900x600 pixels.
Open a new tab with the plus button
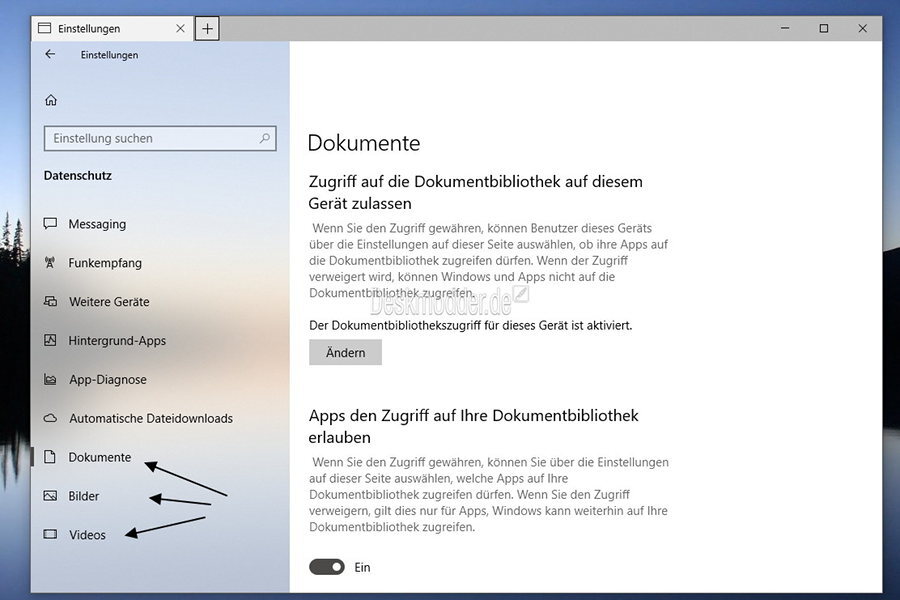pos(207,28)
